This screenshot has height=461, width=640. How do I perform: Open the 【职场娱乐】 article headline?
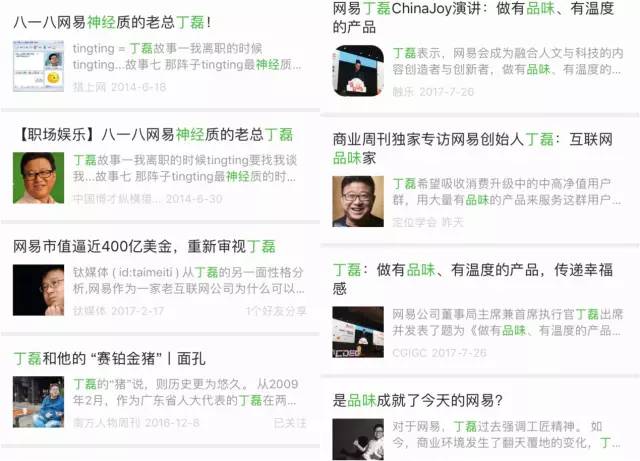point(155,134)
